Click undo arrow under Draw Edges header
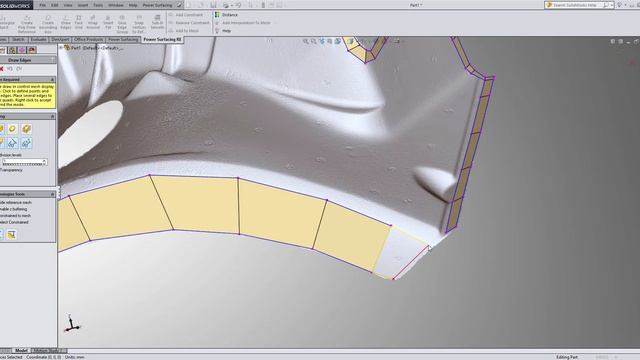Image resolution: width=640 pixels, height=360 pixels. (x=10, y=69)
